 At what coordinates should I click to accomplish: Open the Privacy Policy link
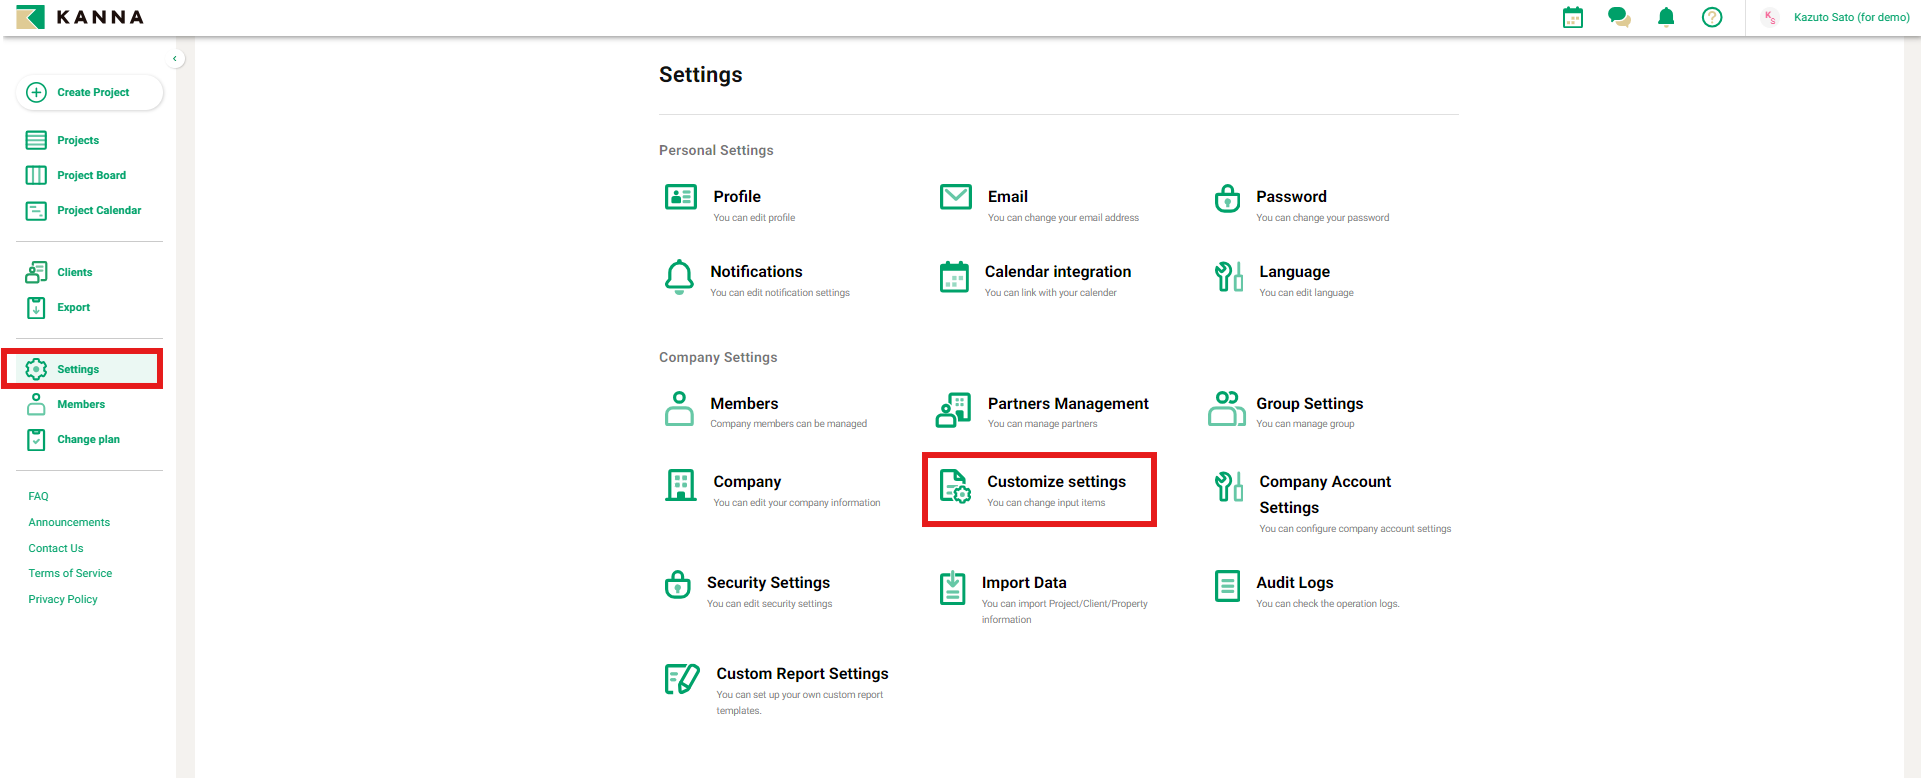pos(63,599)
